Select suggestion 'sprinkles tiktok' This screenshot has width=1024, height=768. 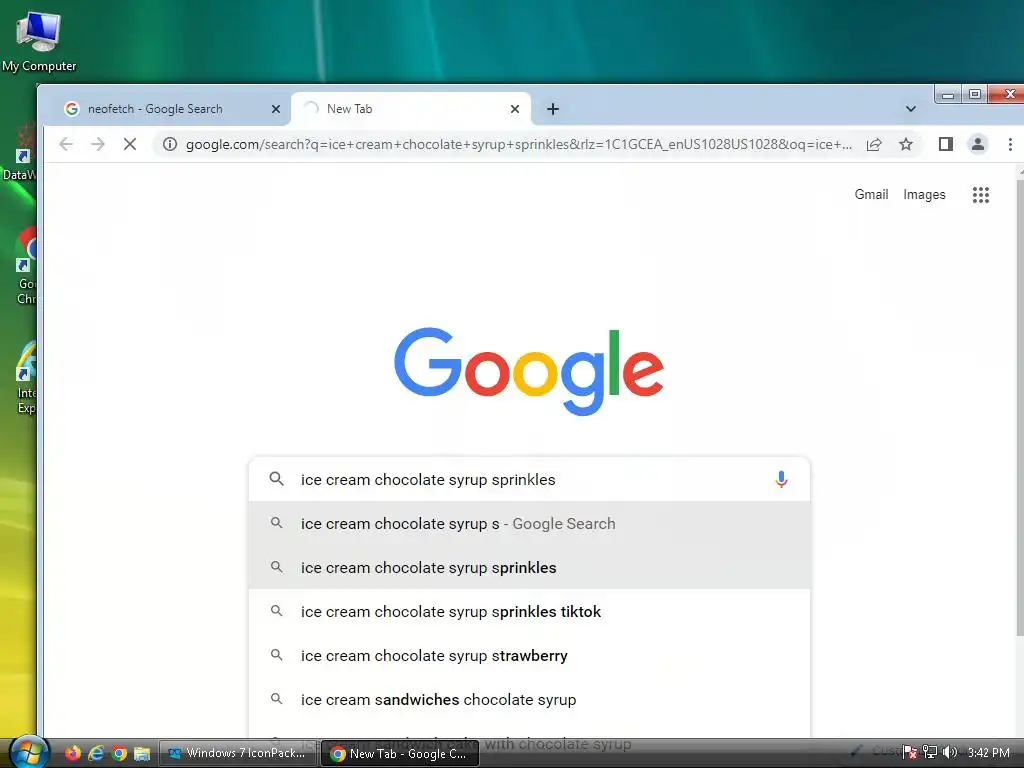pyautogui.click(x=529, y=612)
